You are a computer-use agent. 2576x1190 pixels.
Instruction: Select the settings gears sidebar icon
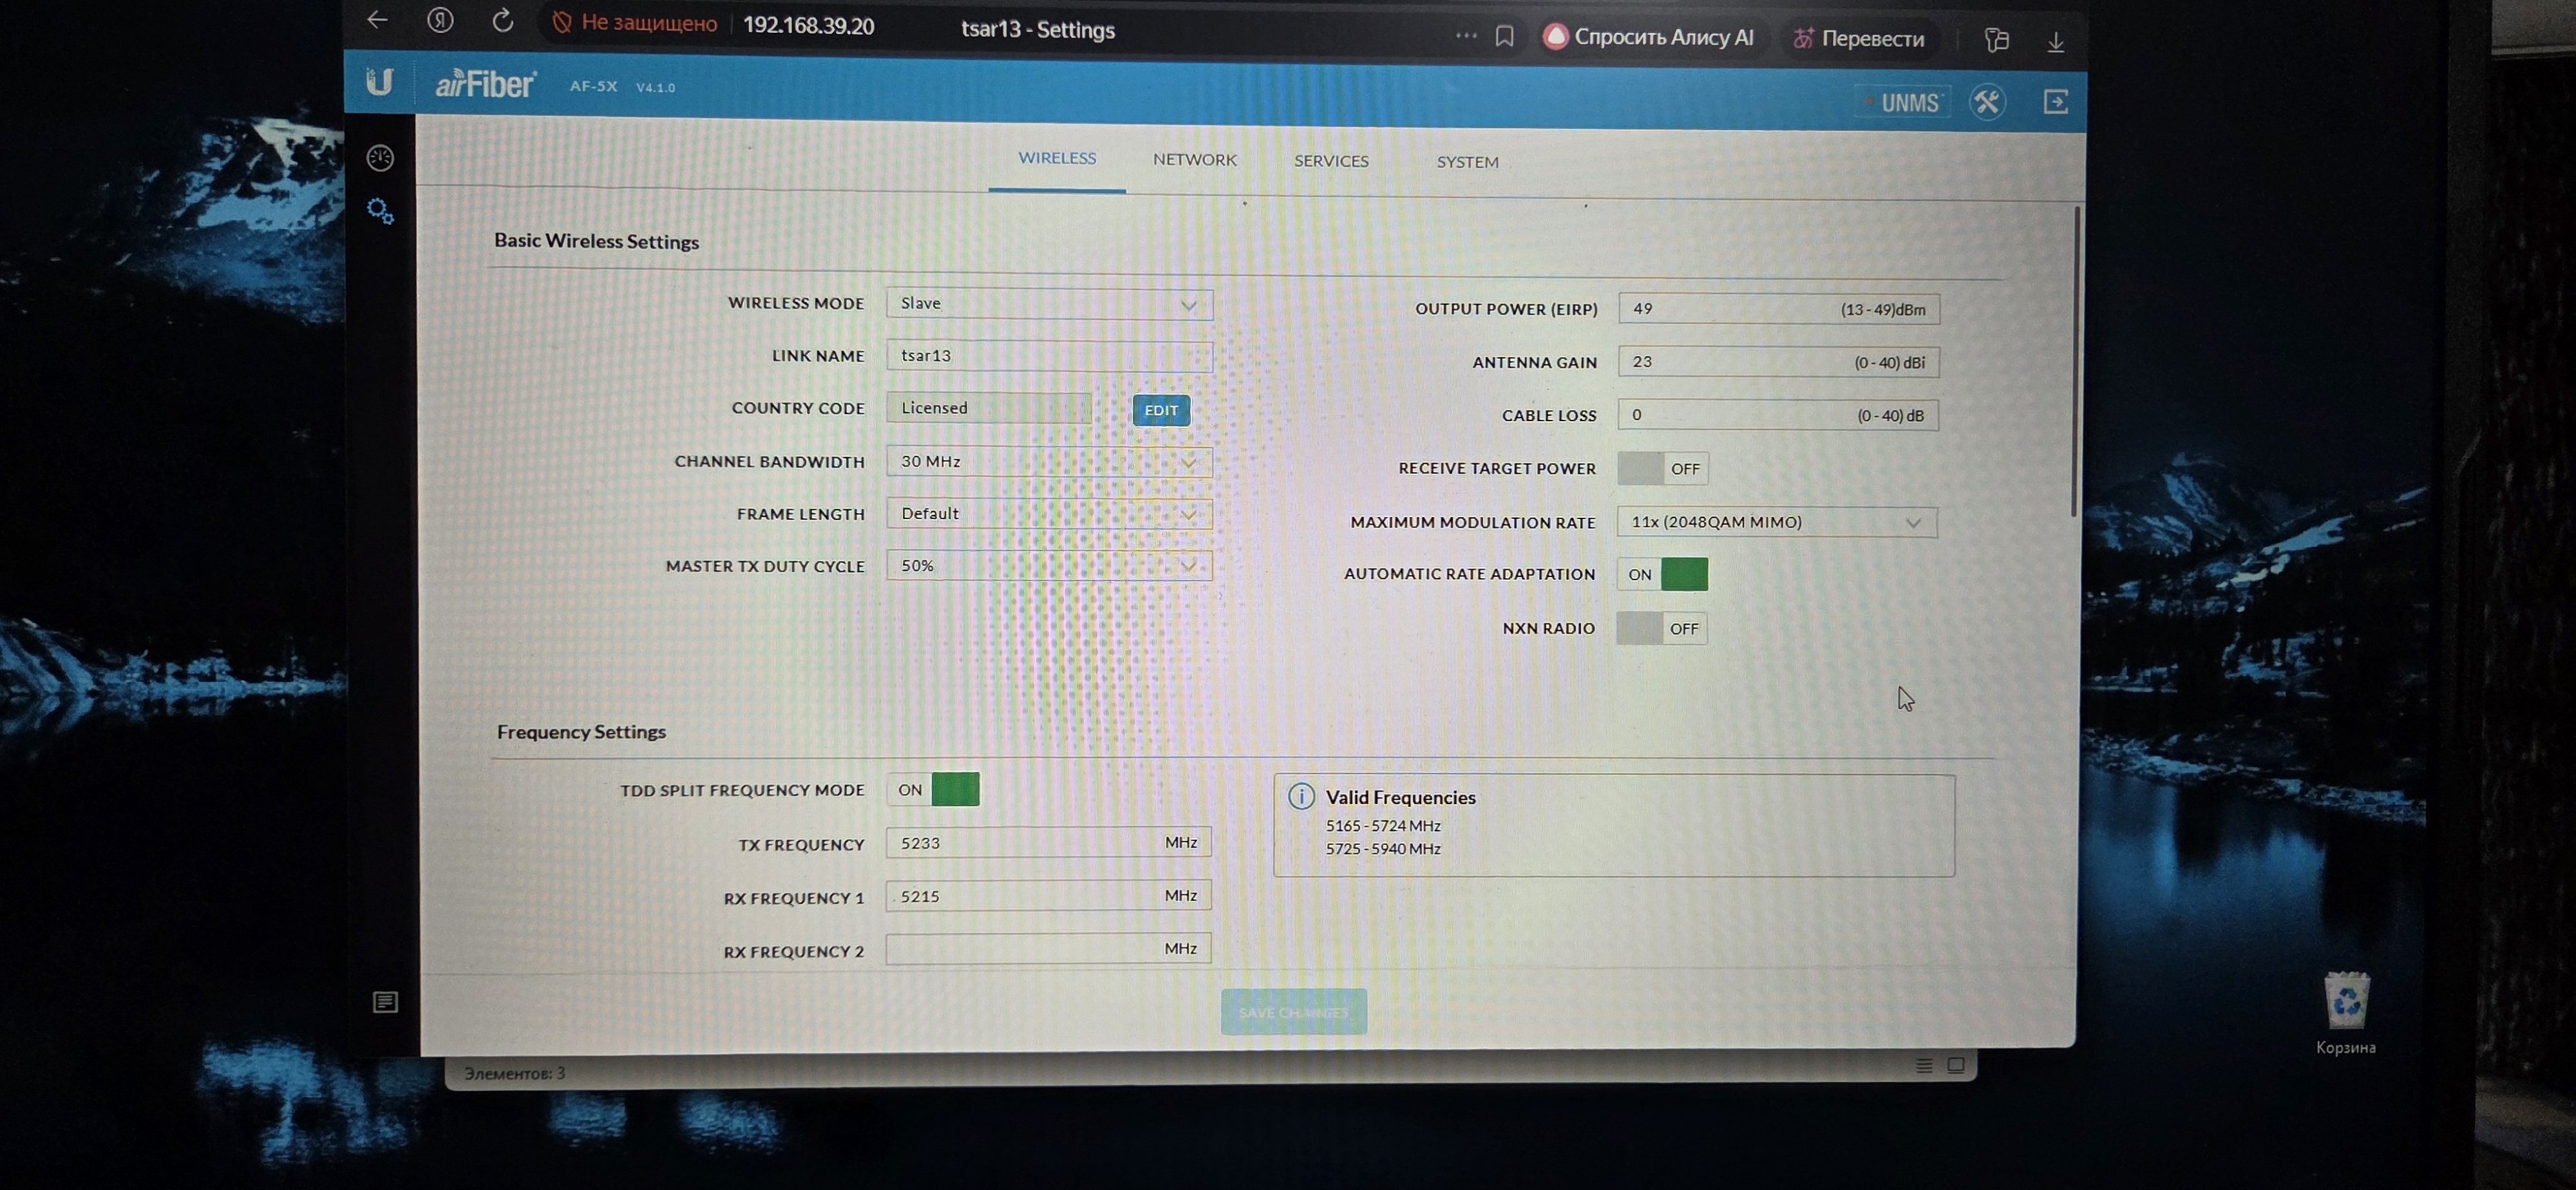[x=380, y=211]
